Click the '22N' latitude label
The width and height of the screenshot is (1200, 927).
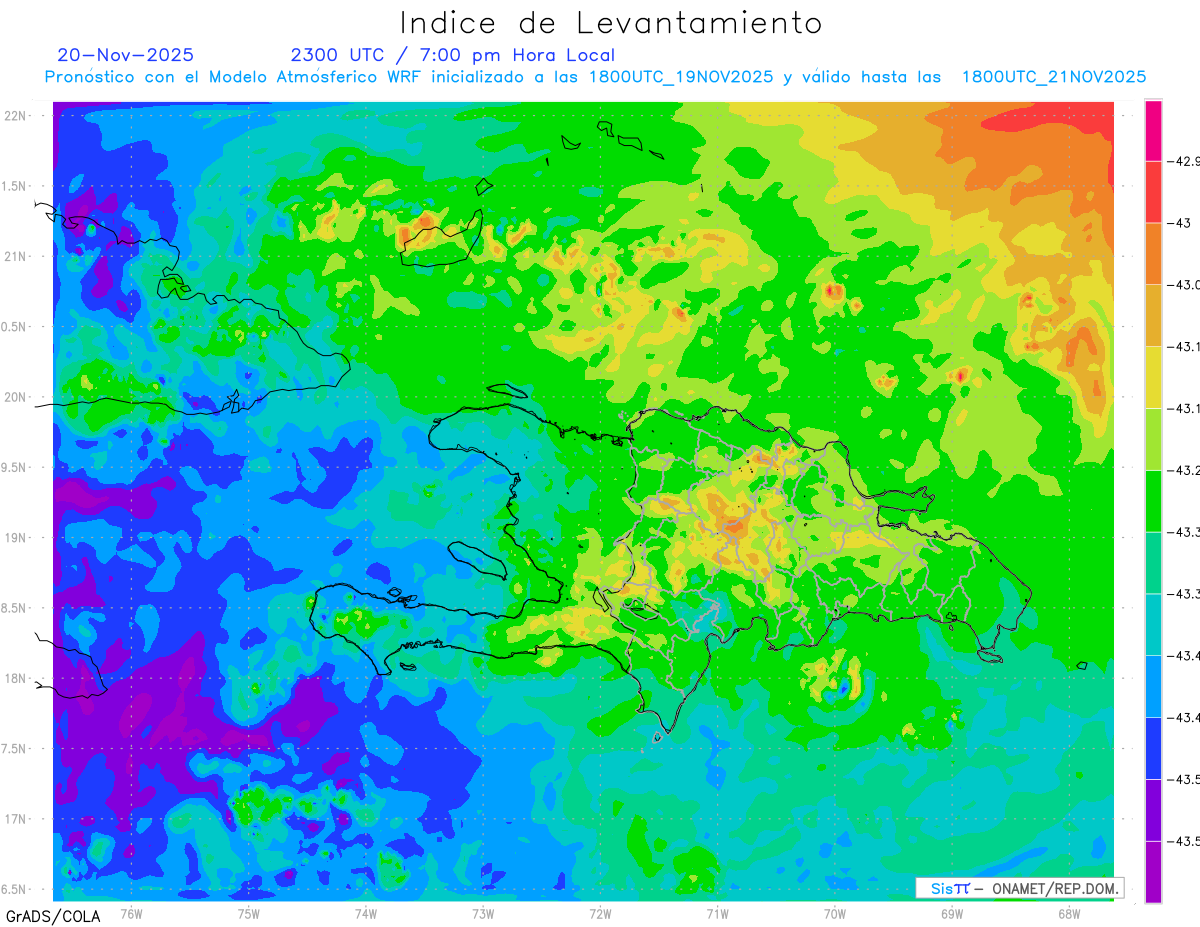[15, 116]
